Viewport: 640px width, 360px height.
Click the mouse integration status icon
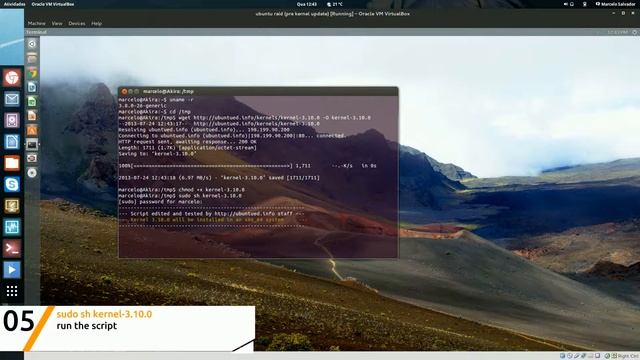coord(608,356)
